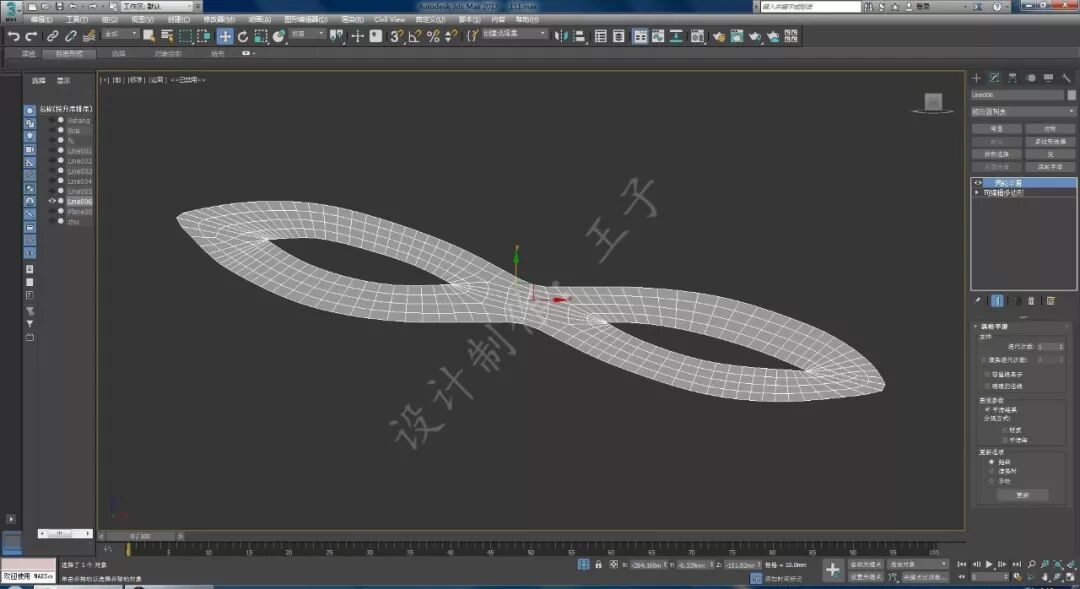The height and width of the screenshot is (589, 1080).
Task: Activate the Select and Move tool
Action: [225, 36]
